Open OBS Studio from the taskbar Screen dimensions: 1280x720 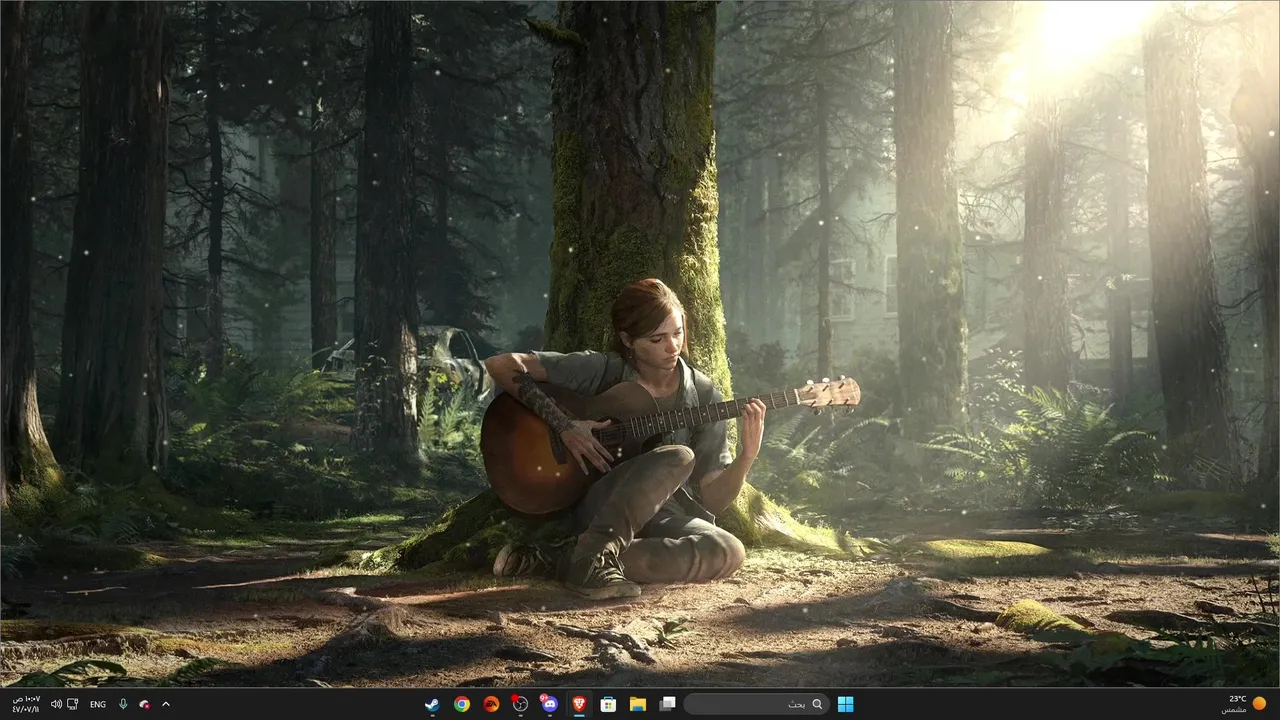click(519, 704)
